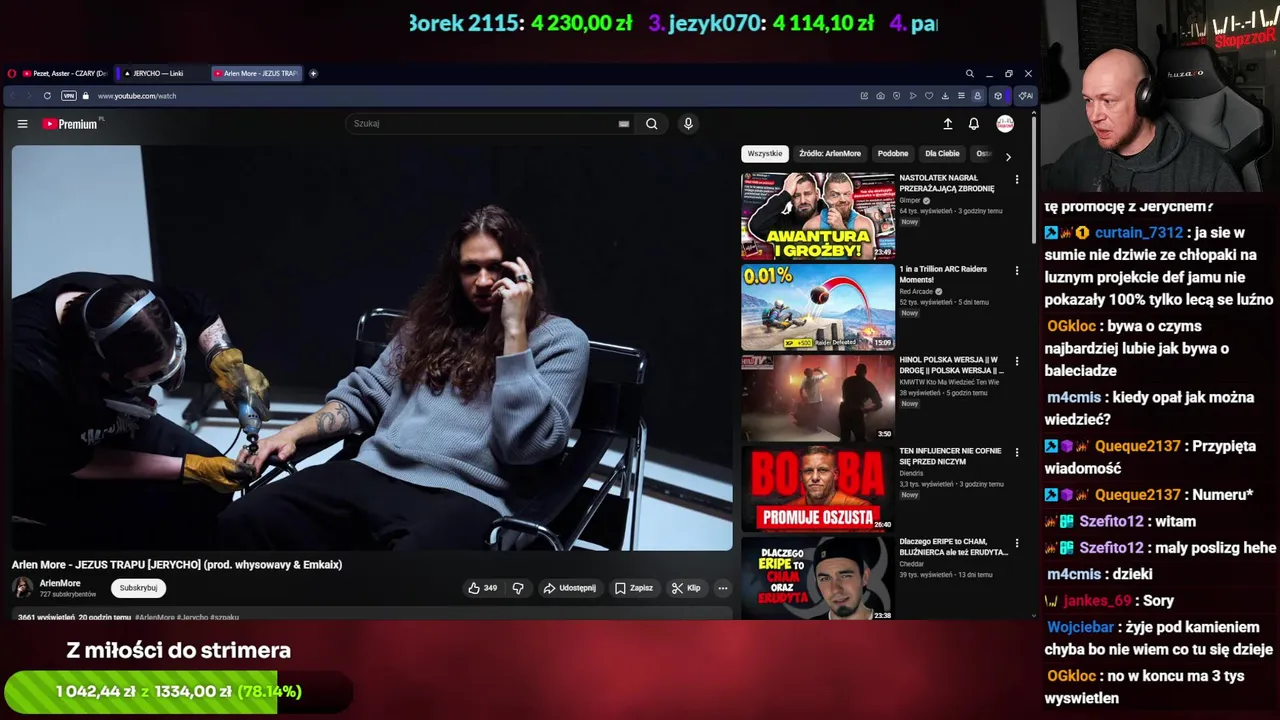The height and width of the screenshot is (720, 1280).
Task: Share video with Udostępnij button
Action: (569, 588)
